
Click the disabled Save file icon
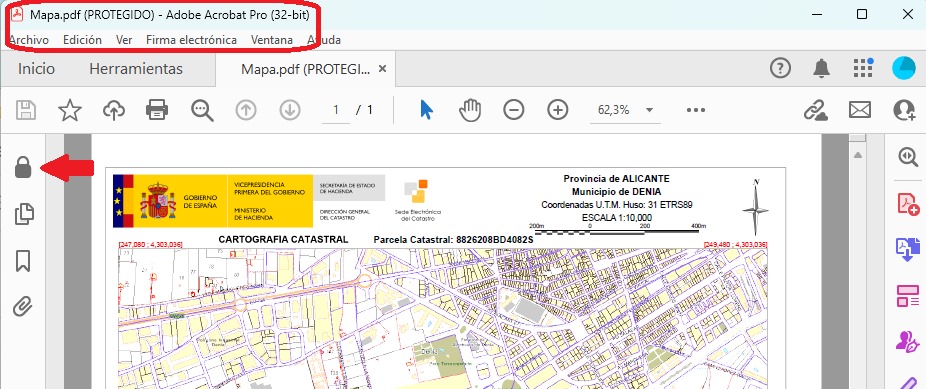pos(25,110)
